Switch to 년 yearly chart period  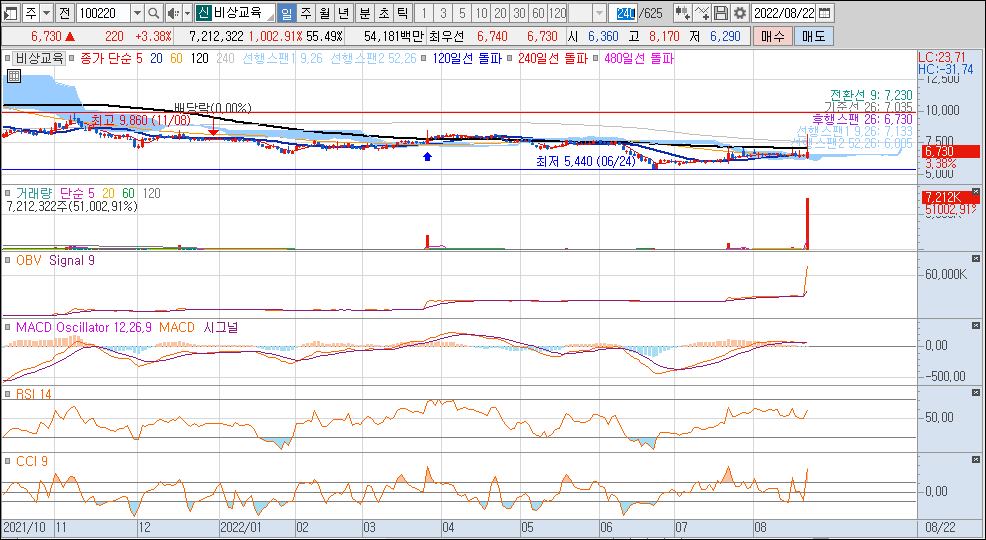pos(343,13)
